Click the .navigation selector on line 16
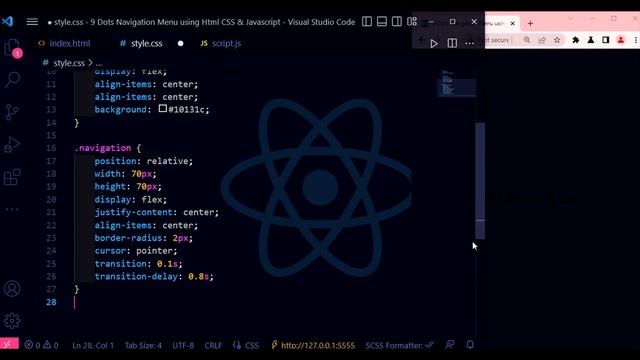The height and width of the screenshot is (360, 640). click(103, 148)
